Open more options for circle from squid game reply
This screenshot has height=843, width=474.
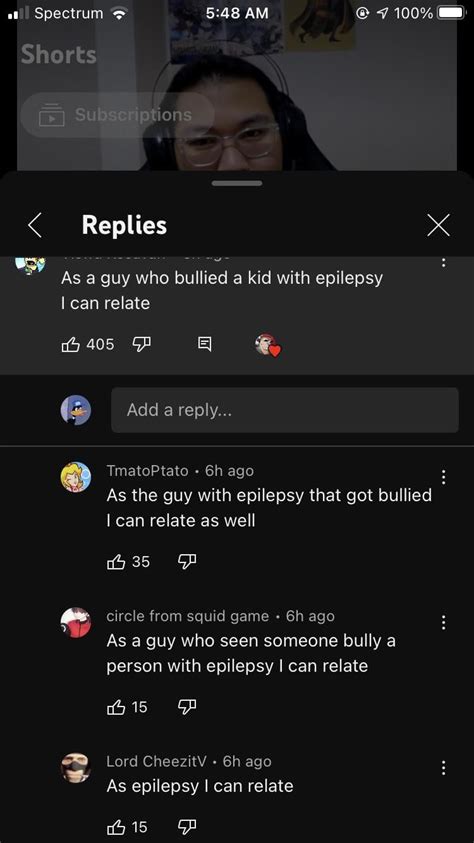coord(443,622)
